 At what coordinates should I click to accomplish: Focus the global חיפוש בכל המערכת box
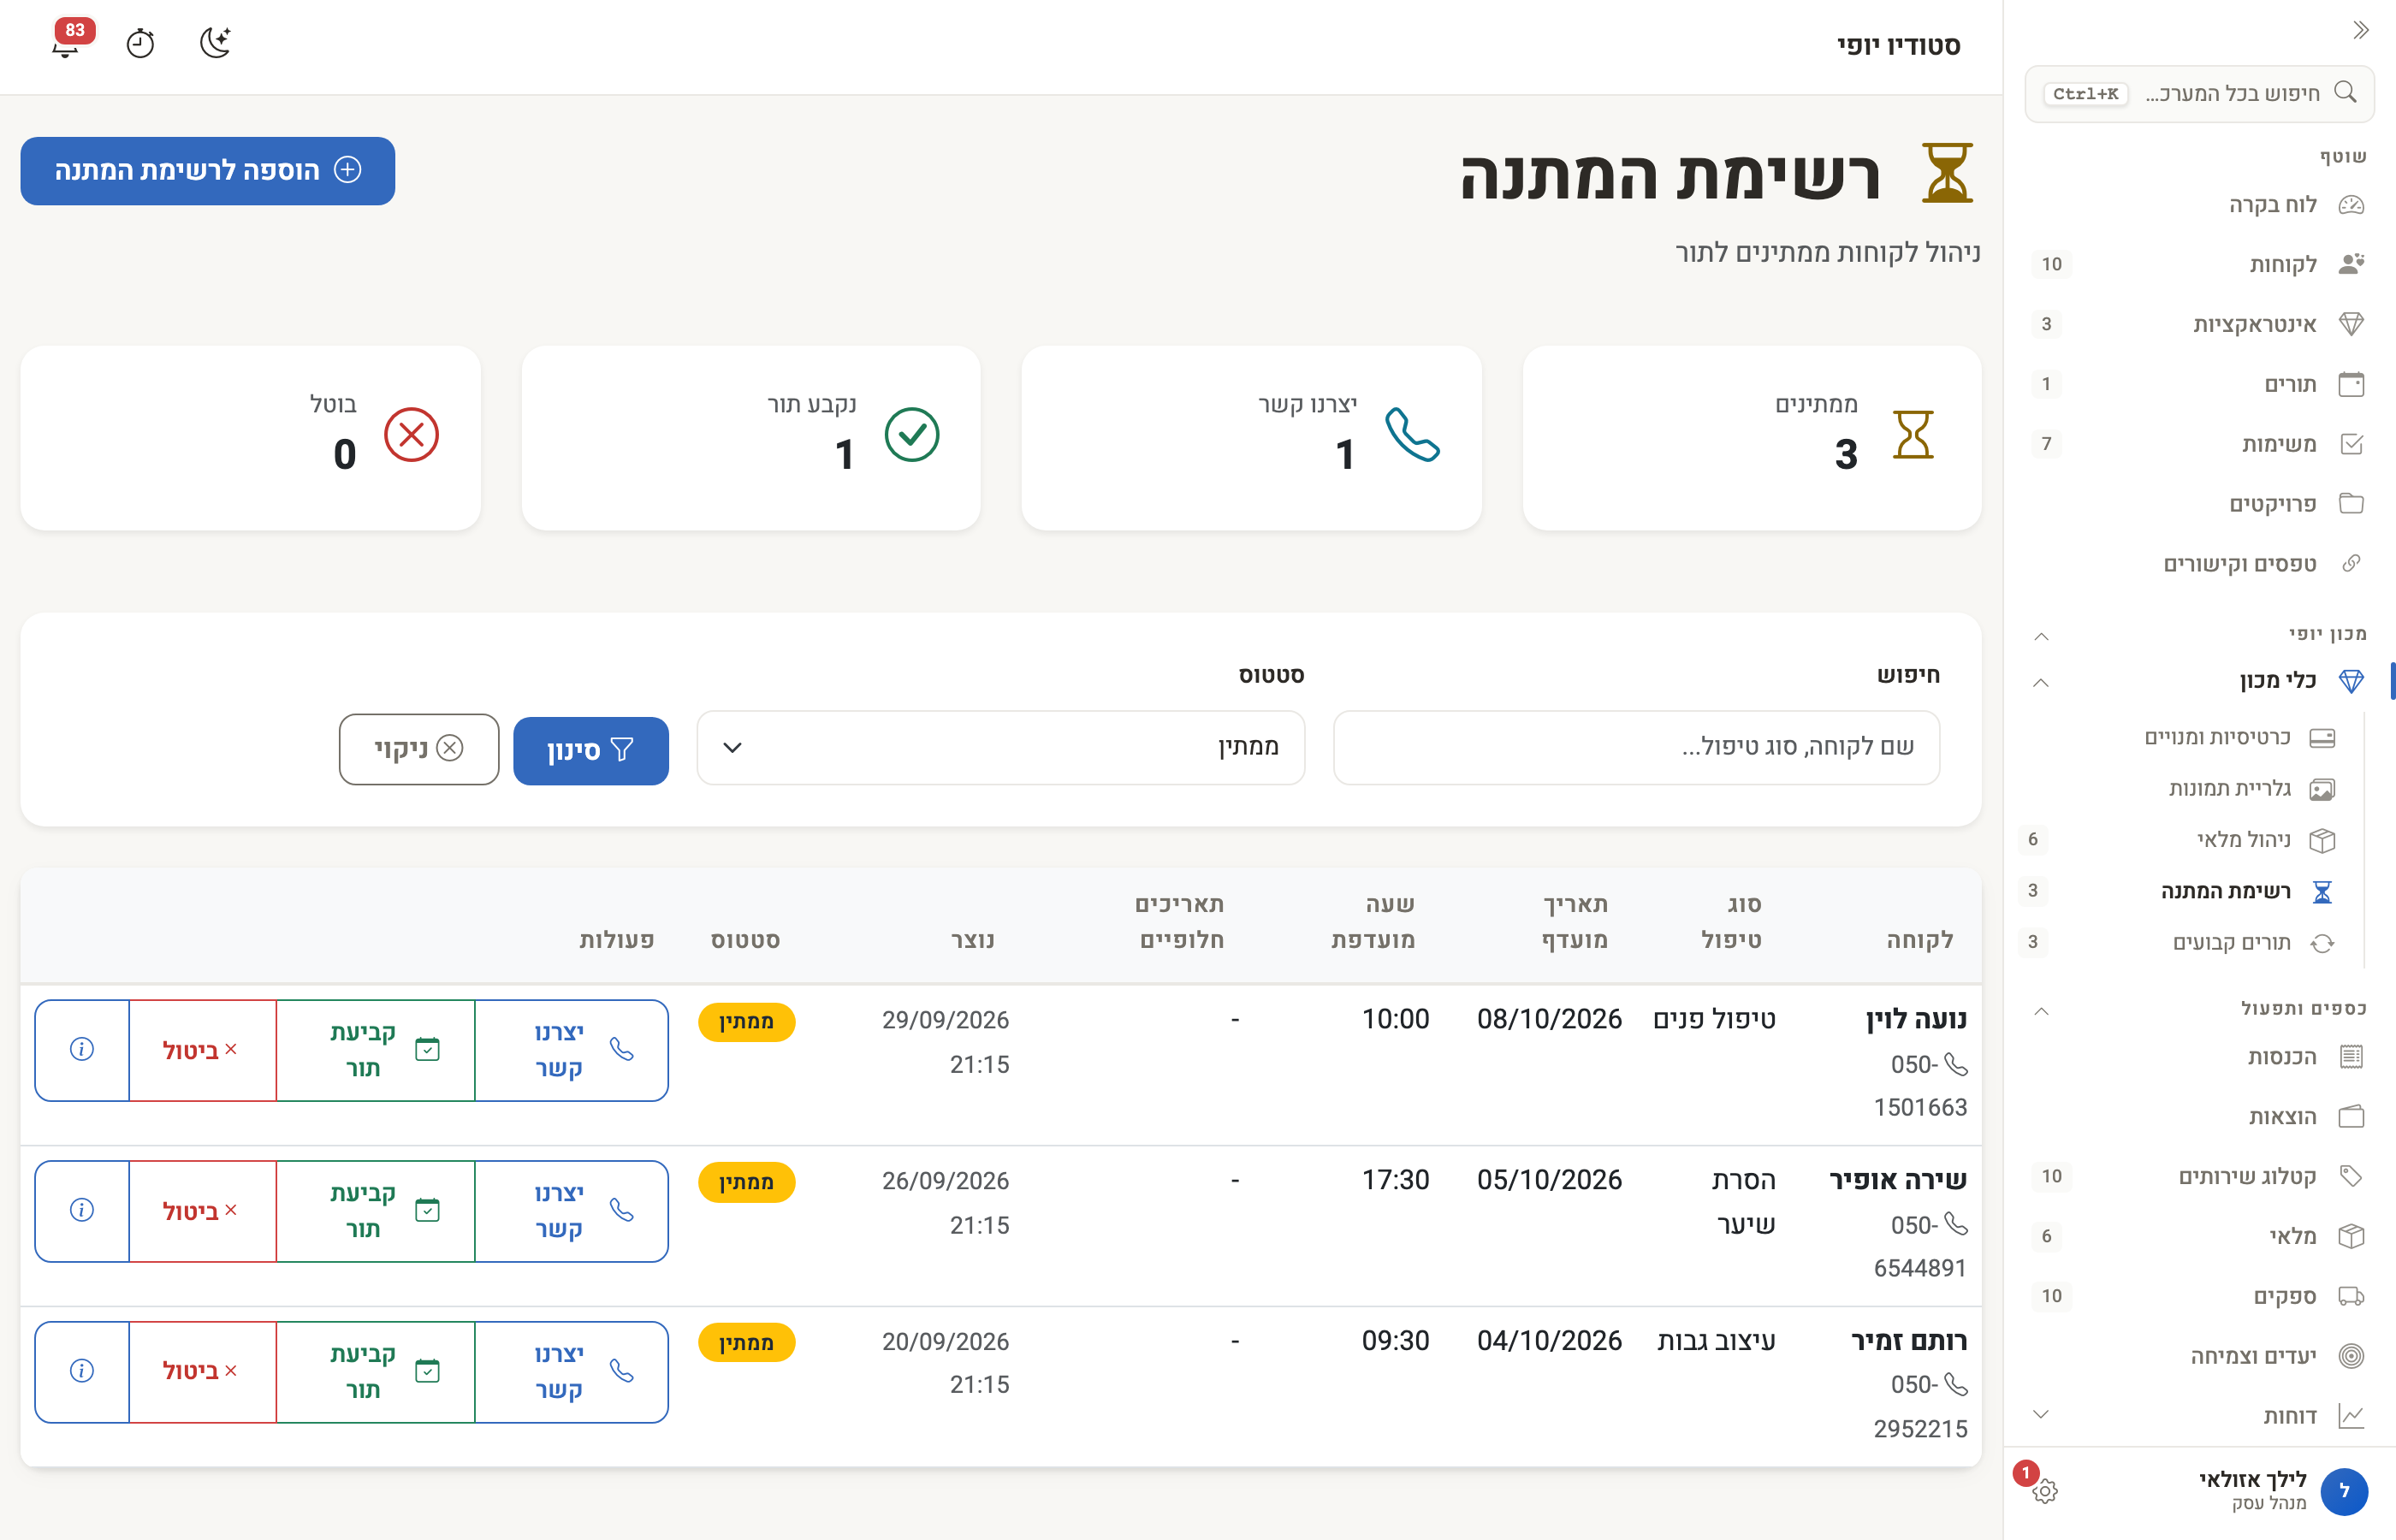2199,94
